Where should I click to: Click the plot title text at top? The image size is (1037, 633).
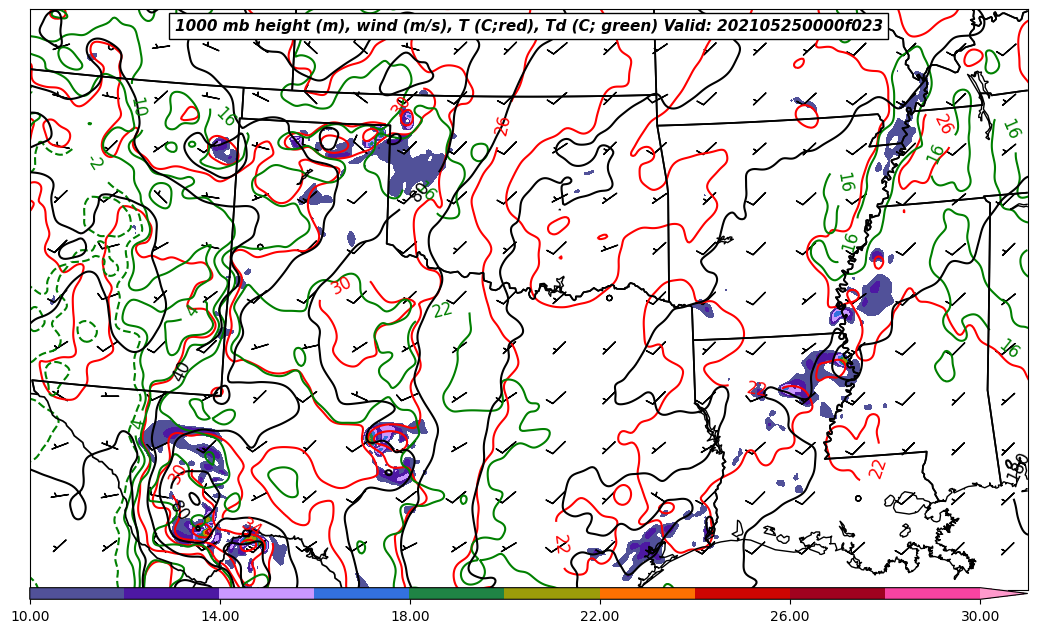coord(529,26)
